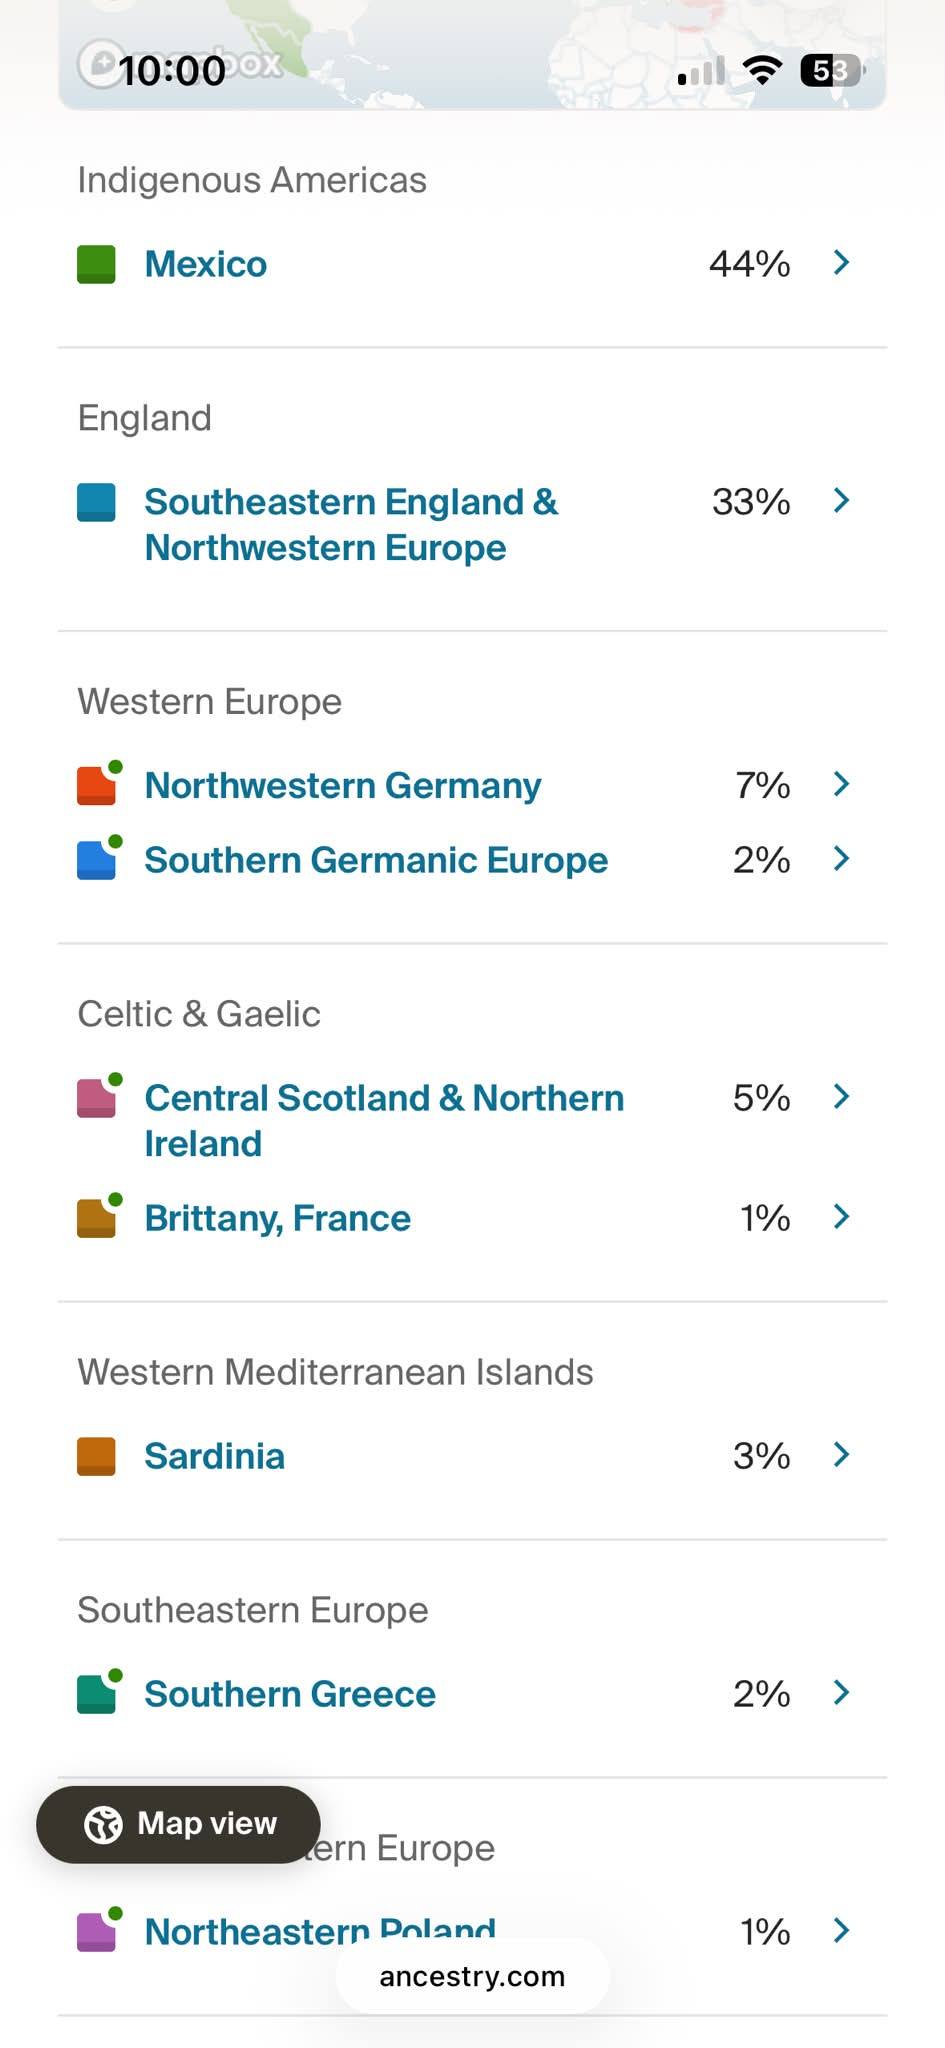Tap the blue Southern Germanic Europe icon
This screenshot has width=945, height=2048.
98,858
